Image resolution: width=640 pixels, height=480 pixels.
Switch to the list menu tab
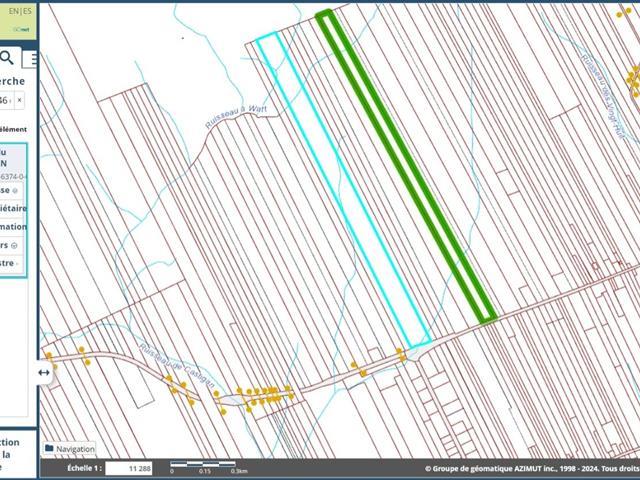[x=33, y=59]
